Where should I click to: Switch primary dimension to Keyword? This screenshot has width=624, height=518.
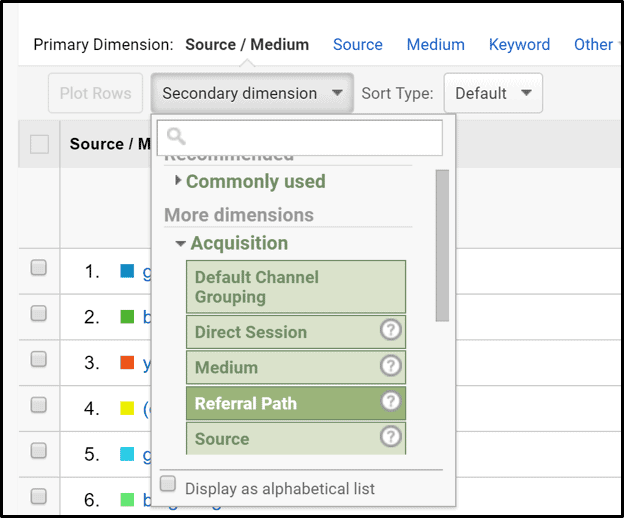[519, 45]
